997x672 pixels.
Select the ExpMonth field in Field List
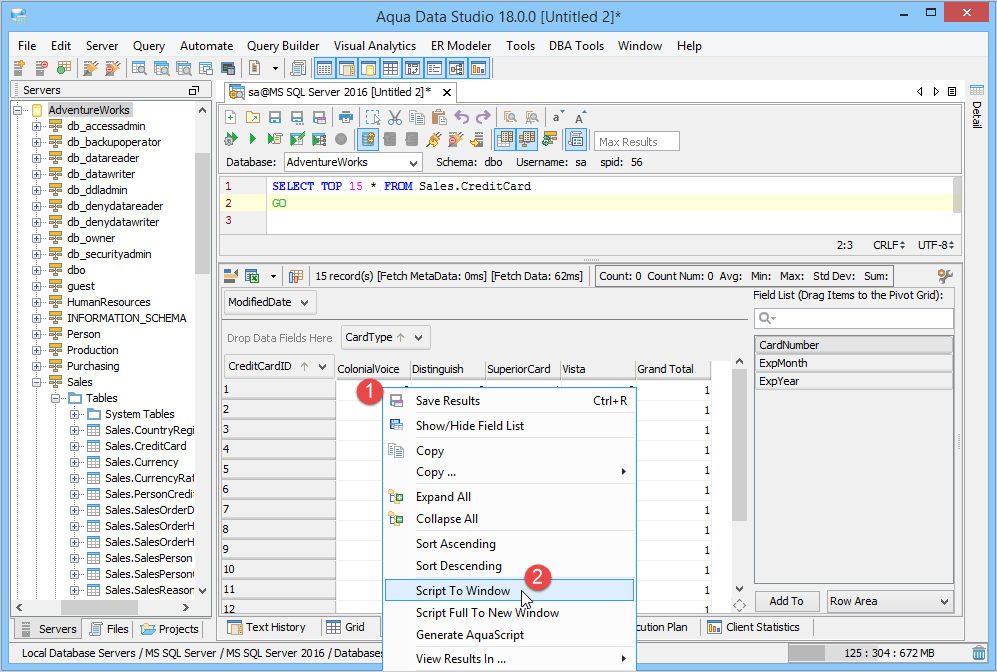pyautogui.click(x=853, y=363)
